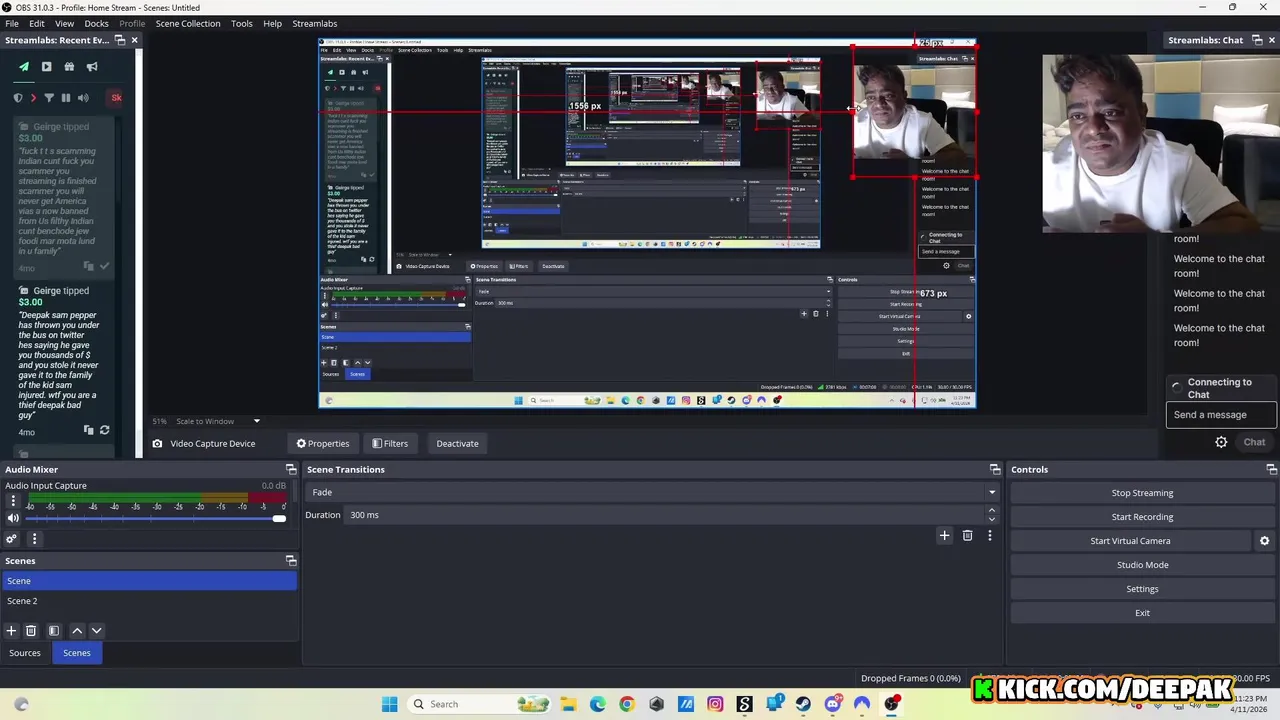This screenshot has height=720, width=1280.
Task: Mark the first Geirge tip as read
Action: pos(104,266)
